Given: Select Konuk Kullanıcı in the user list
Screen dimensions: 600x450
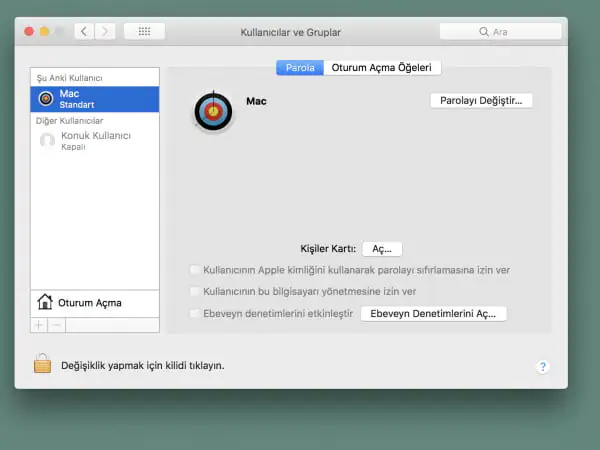Looking at the screenshot, I should click(x=95, y=141).
